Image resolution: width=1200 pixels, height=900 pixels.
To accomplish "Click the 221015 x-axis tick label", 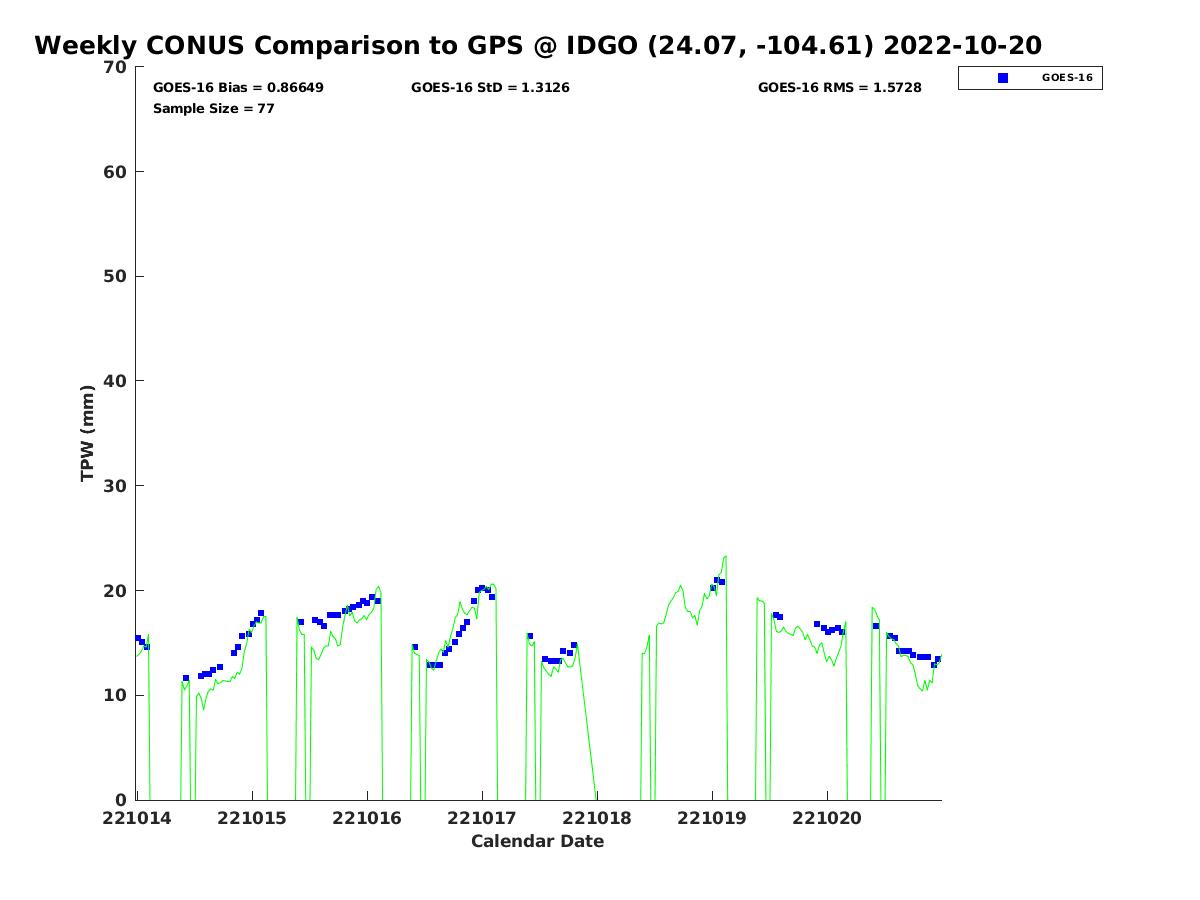I will (252, 818).
